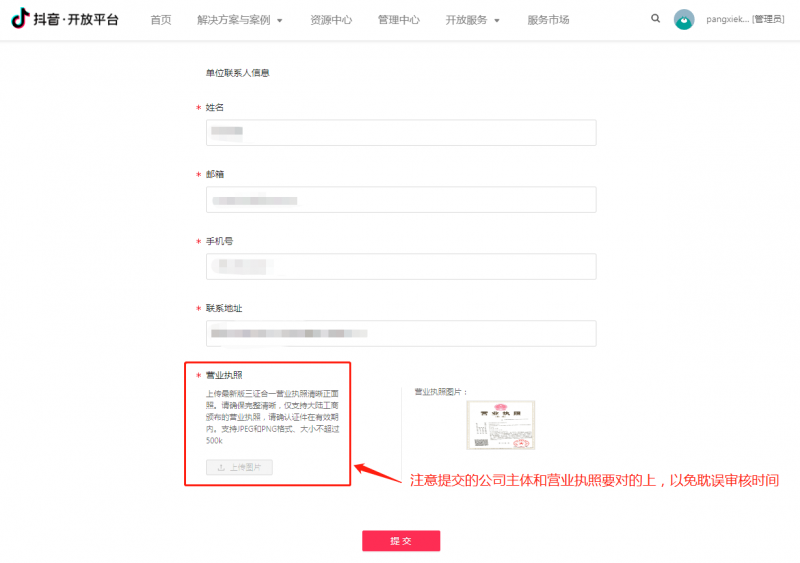This screenshot has height=563, width=800.
Task: Open the 资源中心 menu item
Action: (331, 20)
